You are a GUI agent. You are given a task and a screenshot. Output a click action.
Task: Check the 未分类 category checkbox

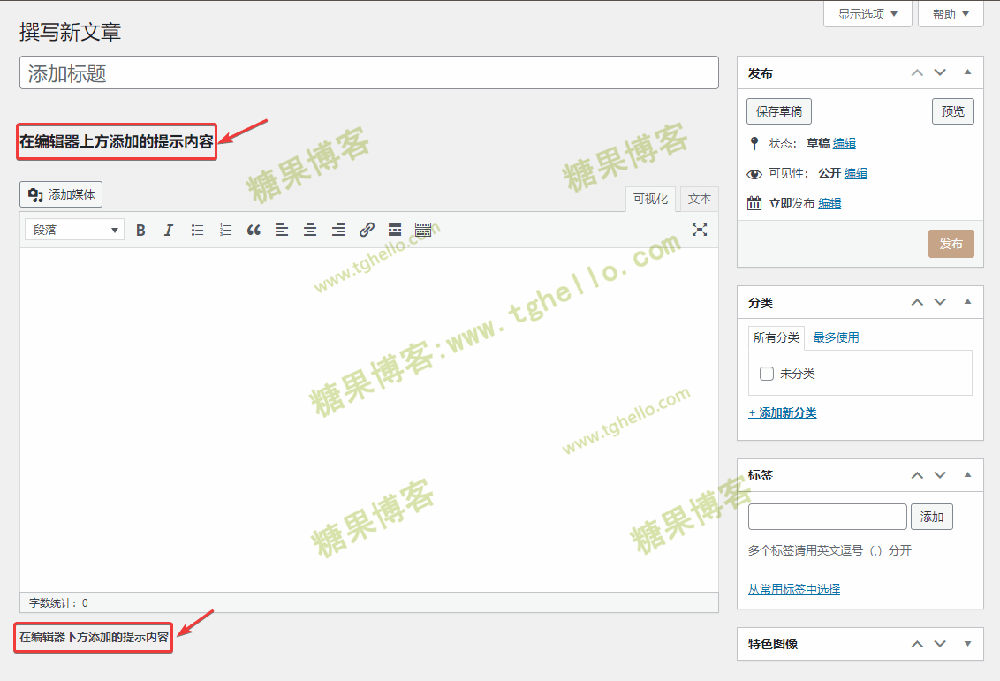[x=767, y=374]
